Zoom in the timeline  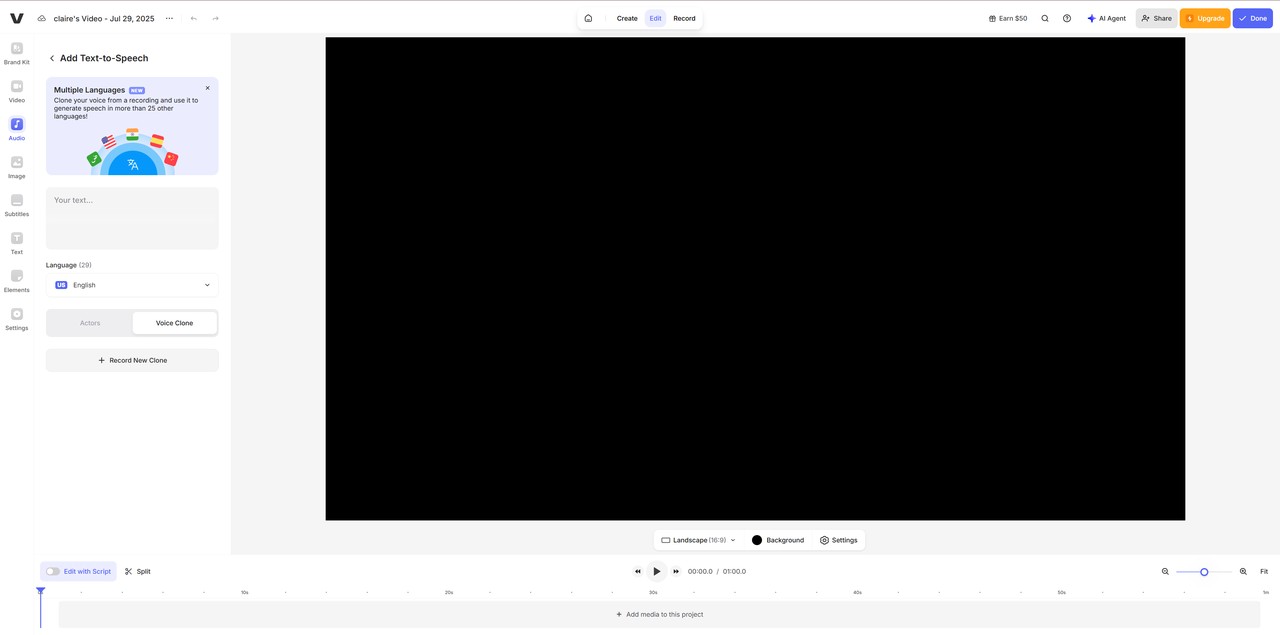click(1243, 571)
